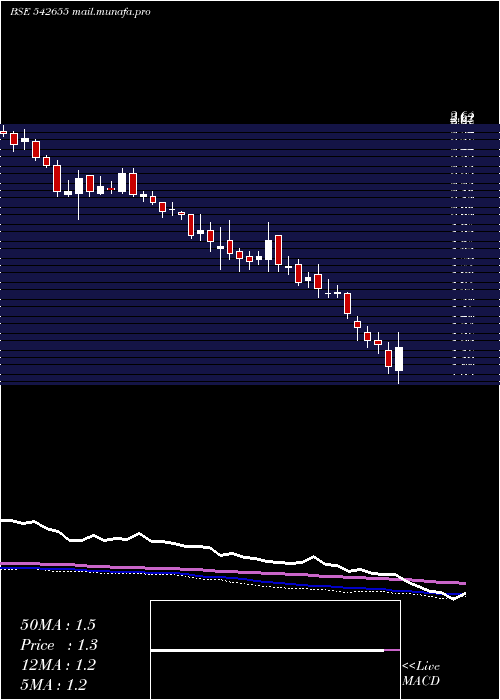Viewport: 500px width, 700px height.
Task: Click the 'BSE 542655 mail.munafa.pro' title text
Action: pyautogui.click(x=80, y=12)
